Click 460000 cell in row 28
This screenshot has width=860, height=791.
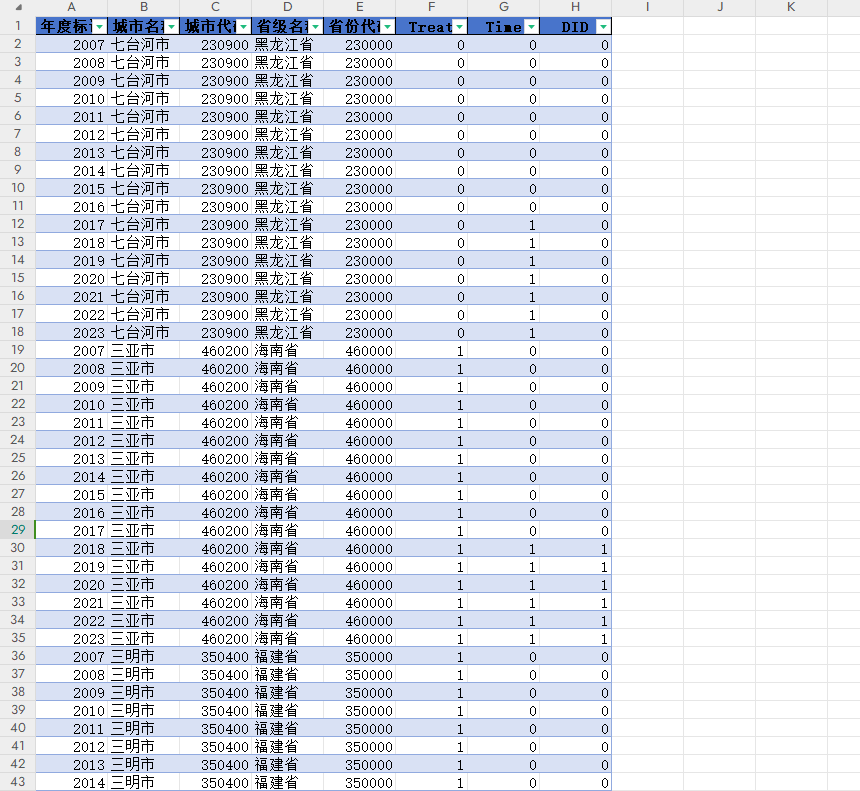359,513
